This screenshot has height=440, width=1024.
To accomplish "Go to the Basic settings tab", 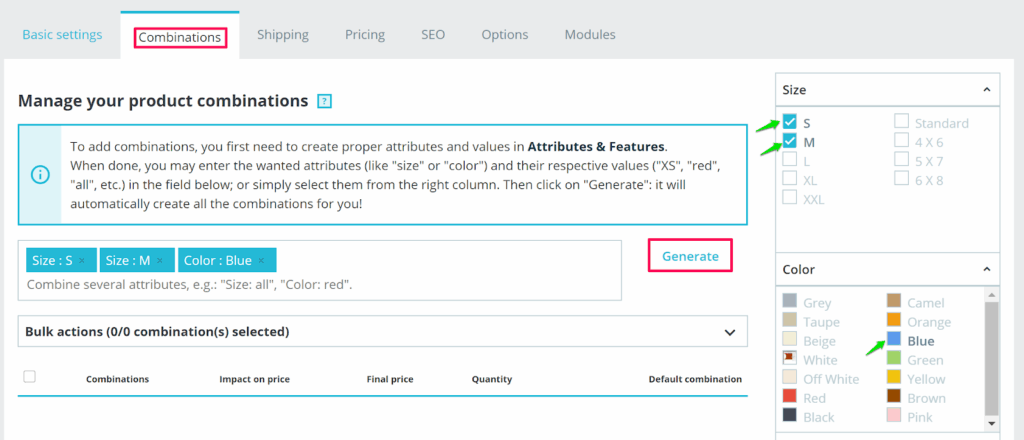I will point(62,35).
